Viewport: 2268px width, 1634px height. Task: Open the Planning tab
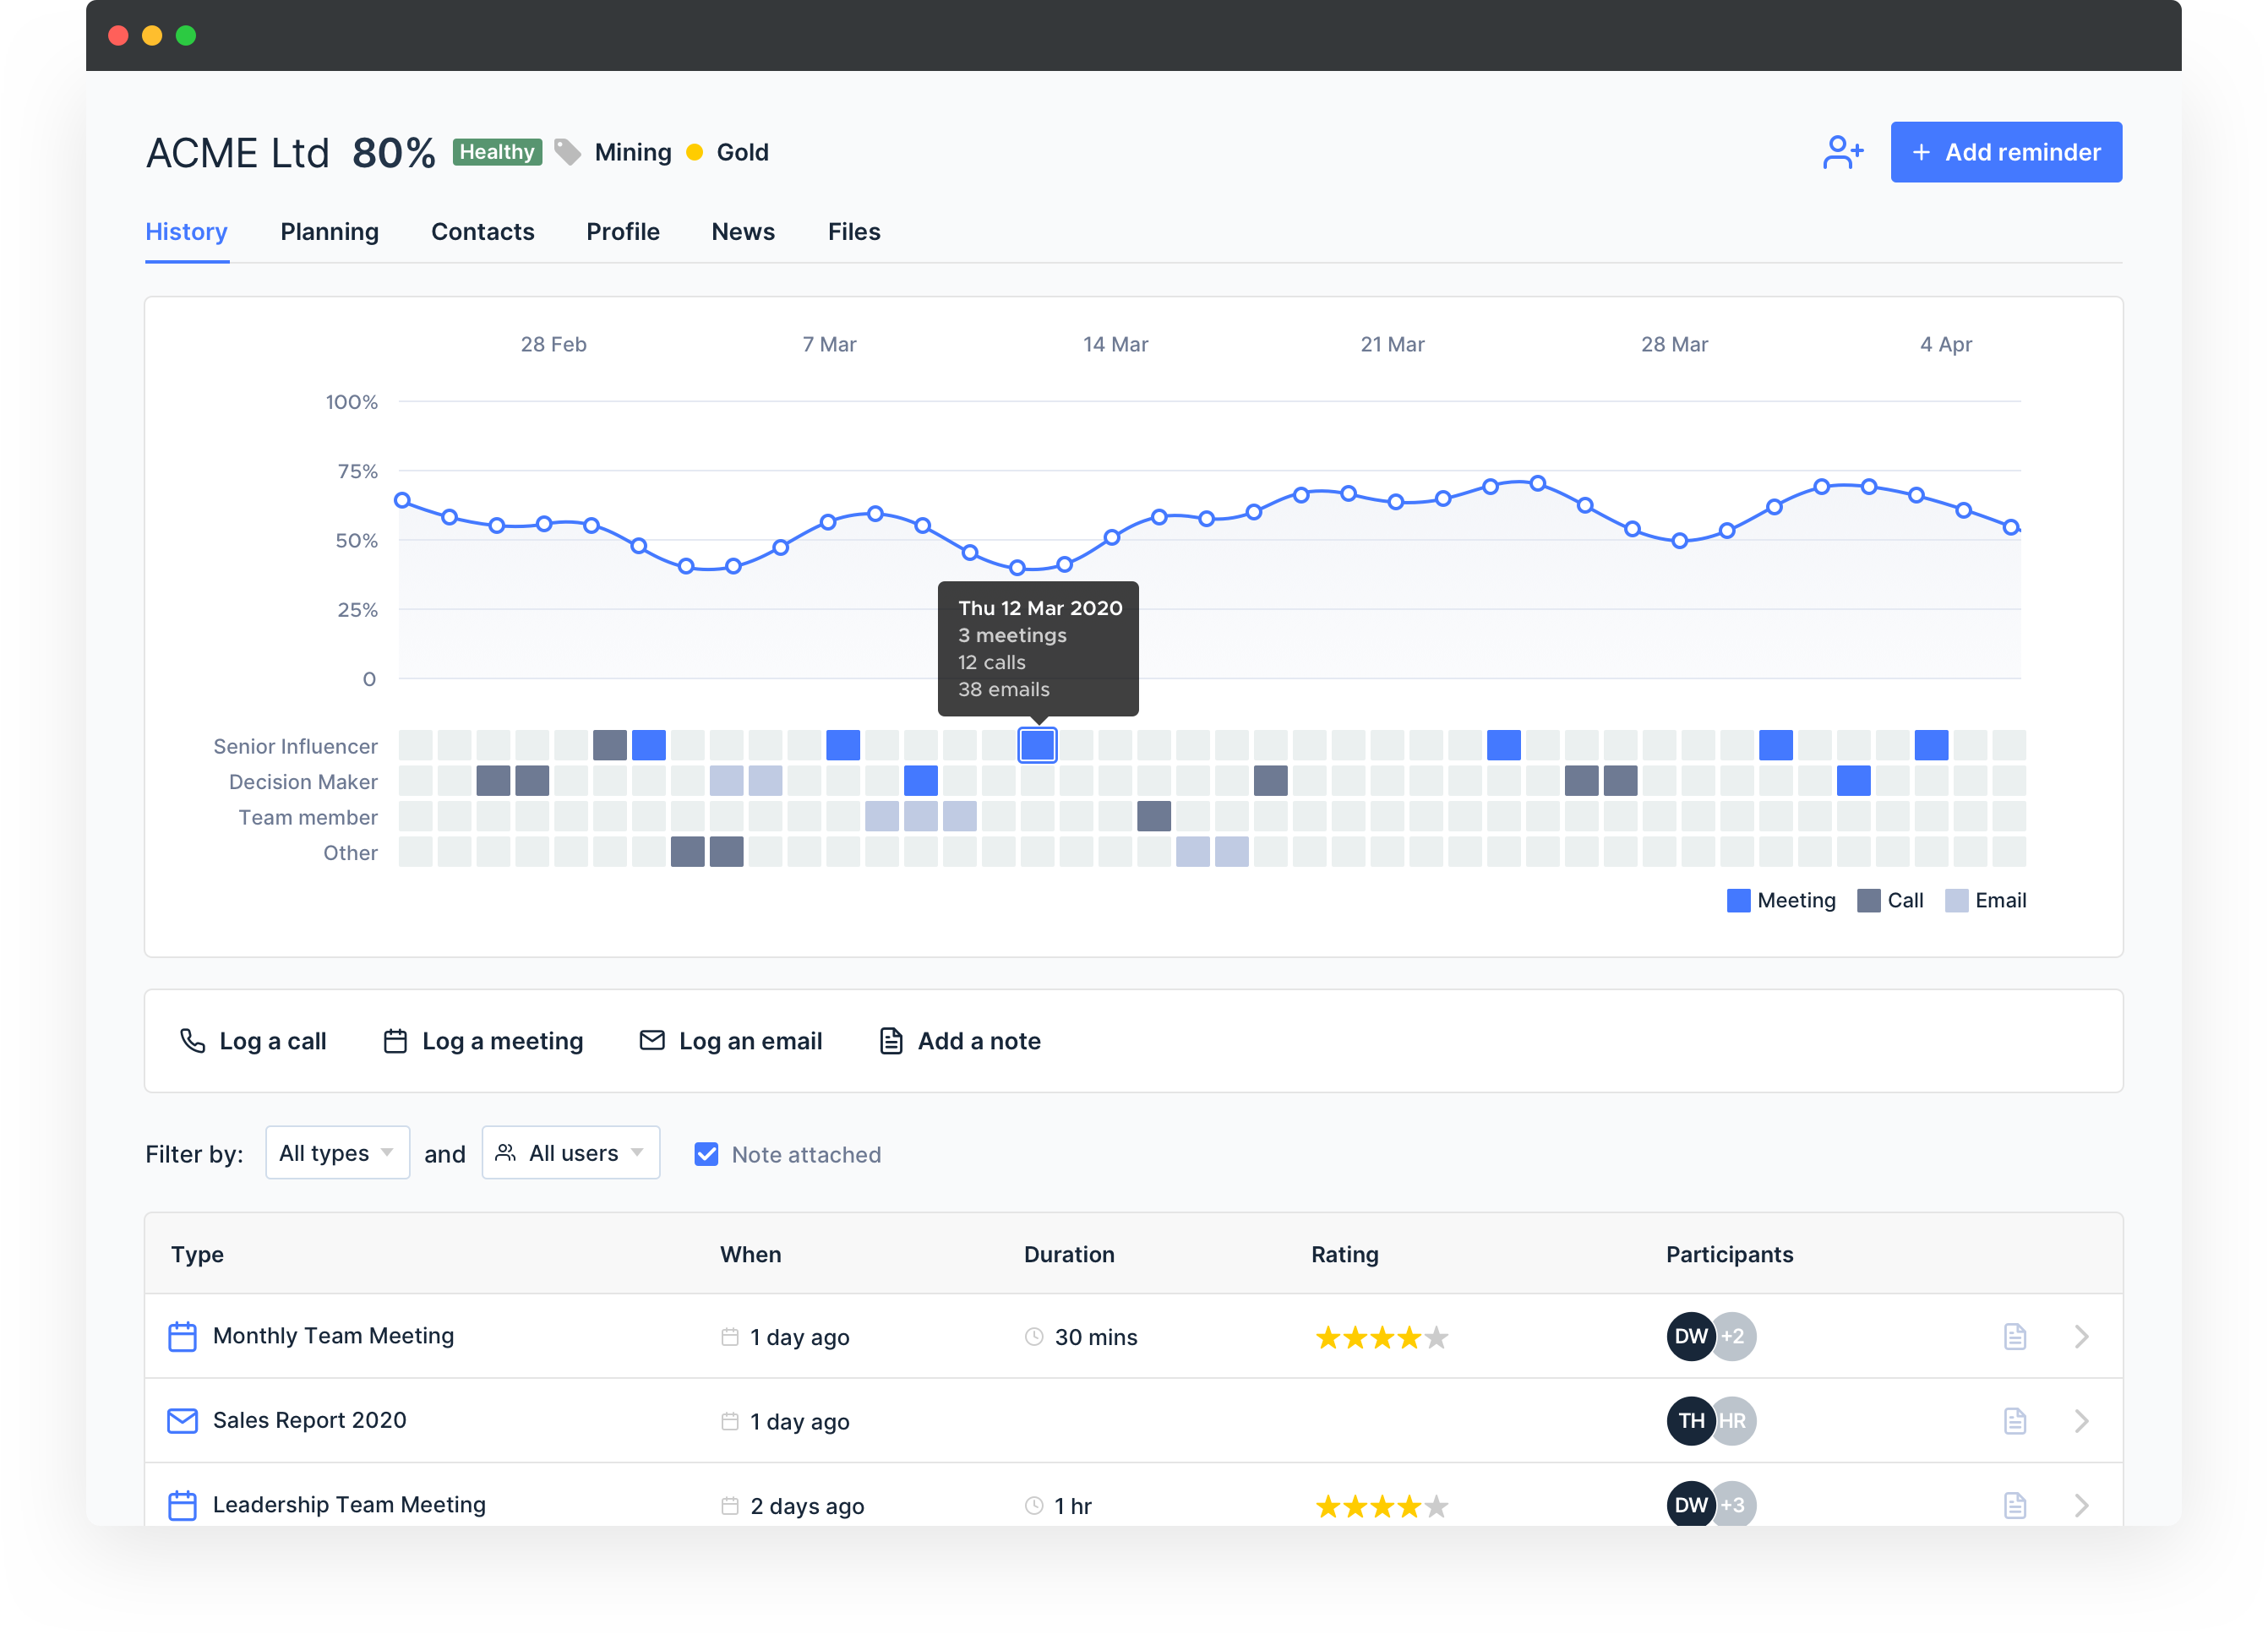tap(329, 232)
